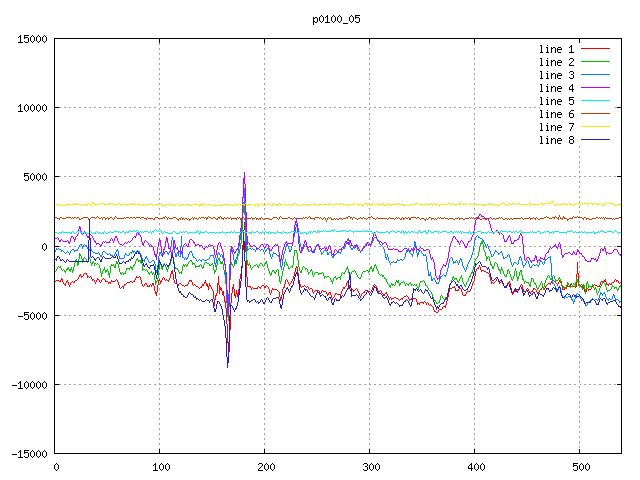Click the lowest blue trough near -9000
This screenshot has height=480, width=640.
[x=227, y=367]
